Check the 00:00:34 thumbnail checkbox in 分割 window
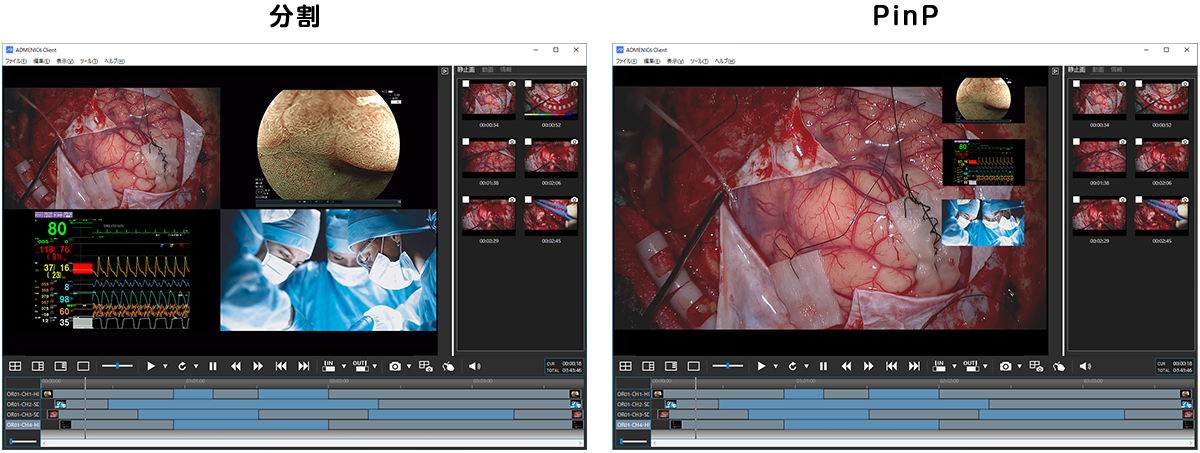Viewport: 1200px width, 453px height. pos(466,84)
